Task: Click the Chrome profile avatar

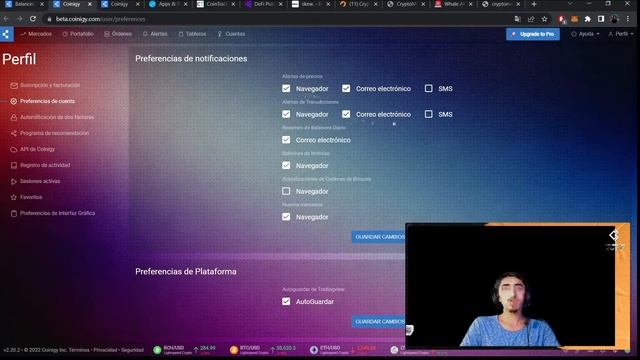Action: (x=614, y=19)
